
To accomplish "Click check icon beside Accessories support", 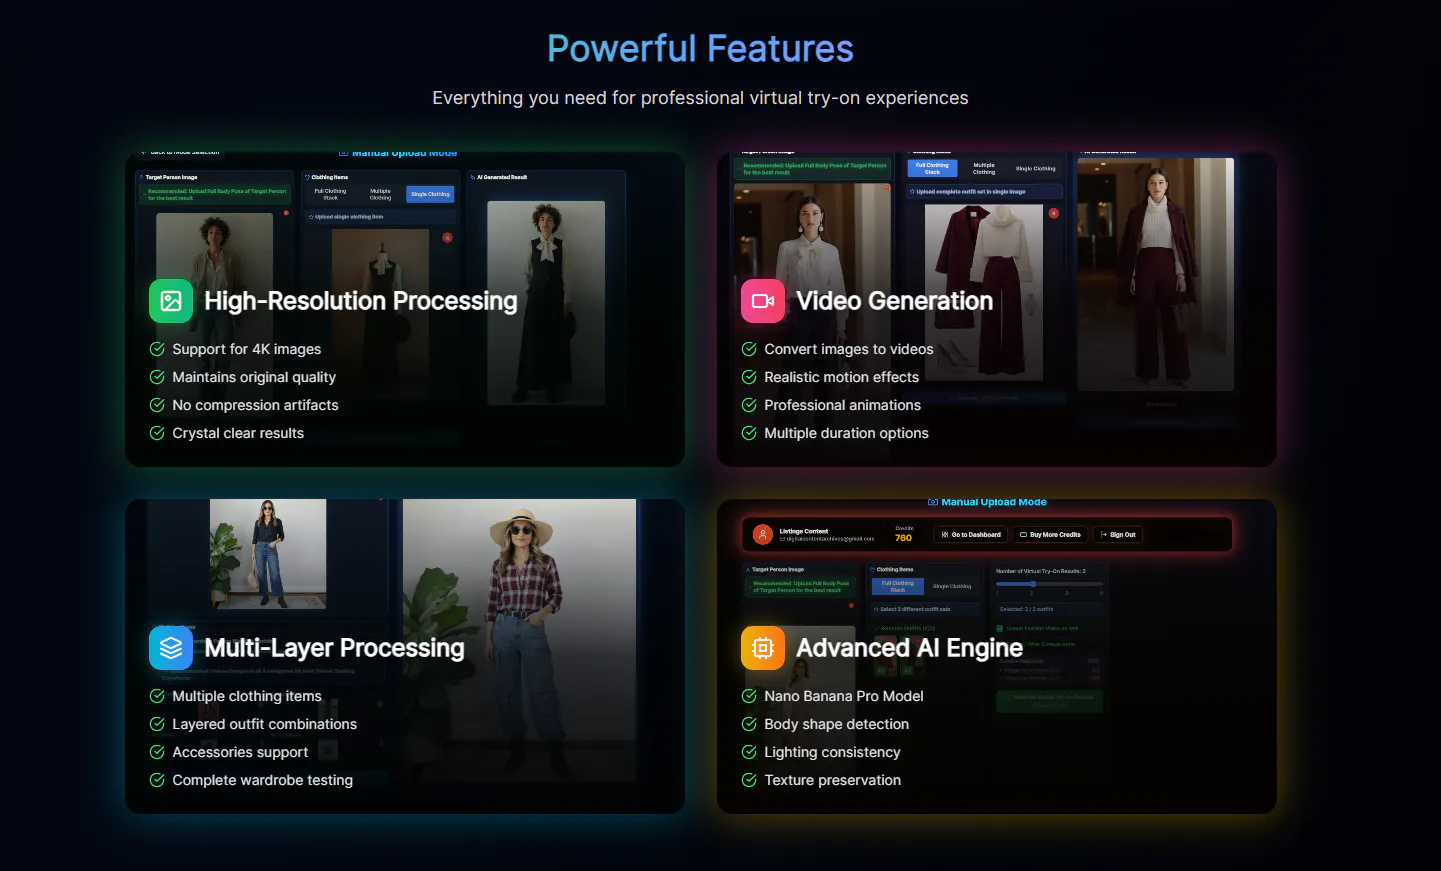I will [x=157, y=752].
